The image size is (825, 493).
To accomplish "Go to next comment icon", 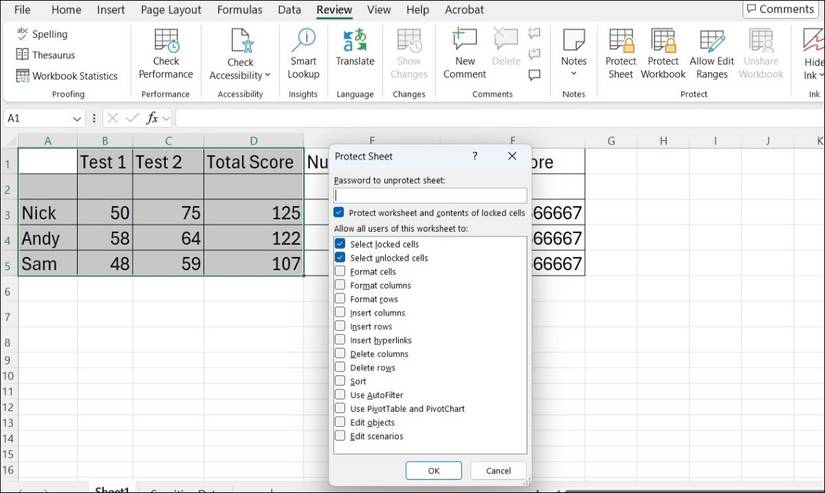I will (535, 54).
